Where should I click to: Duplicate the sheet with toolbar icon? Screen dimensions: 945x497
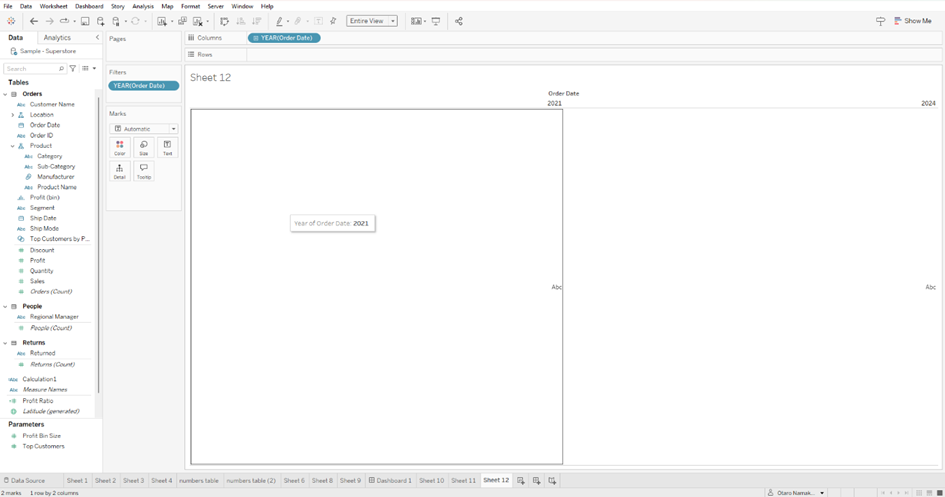(x=182, y=21)
